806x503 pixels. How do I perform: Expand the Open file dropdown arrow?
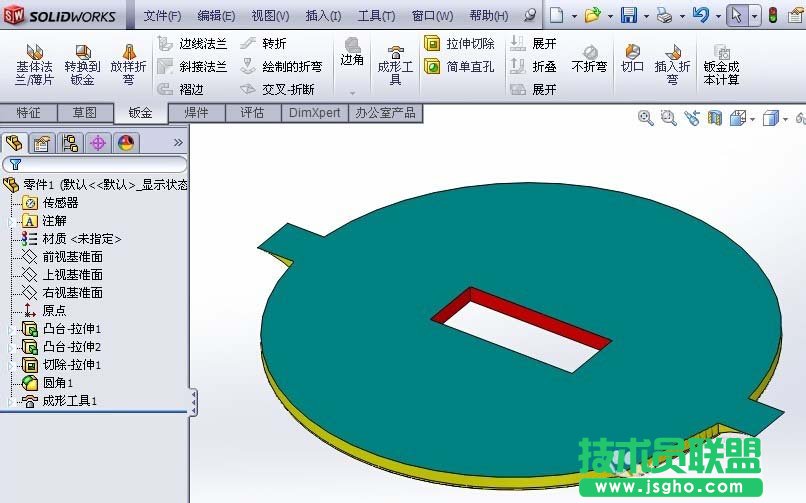(x=610, y=16)
